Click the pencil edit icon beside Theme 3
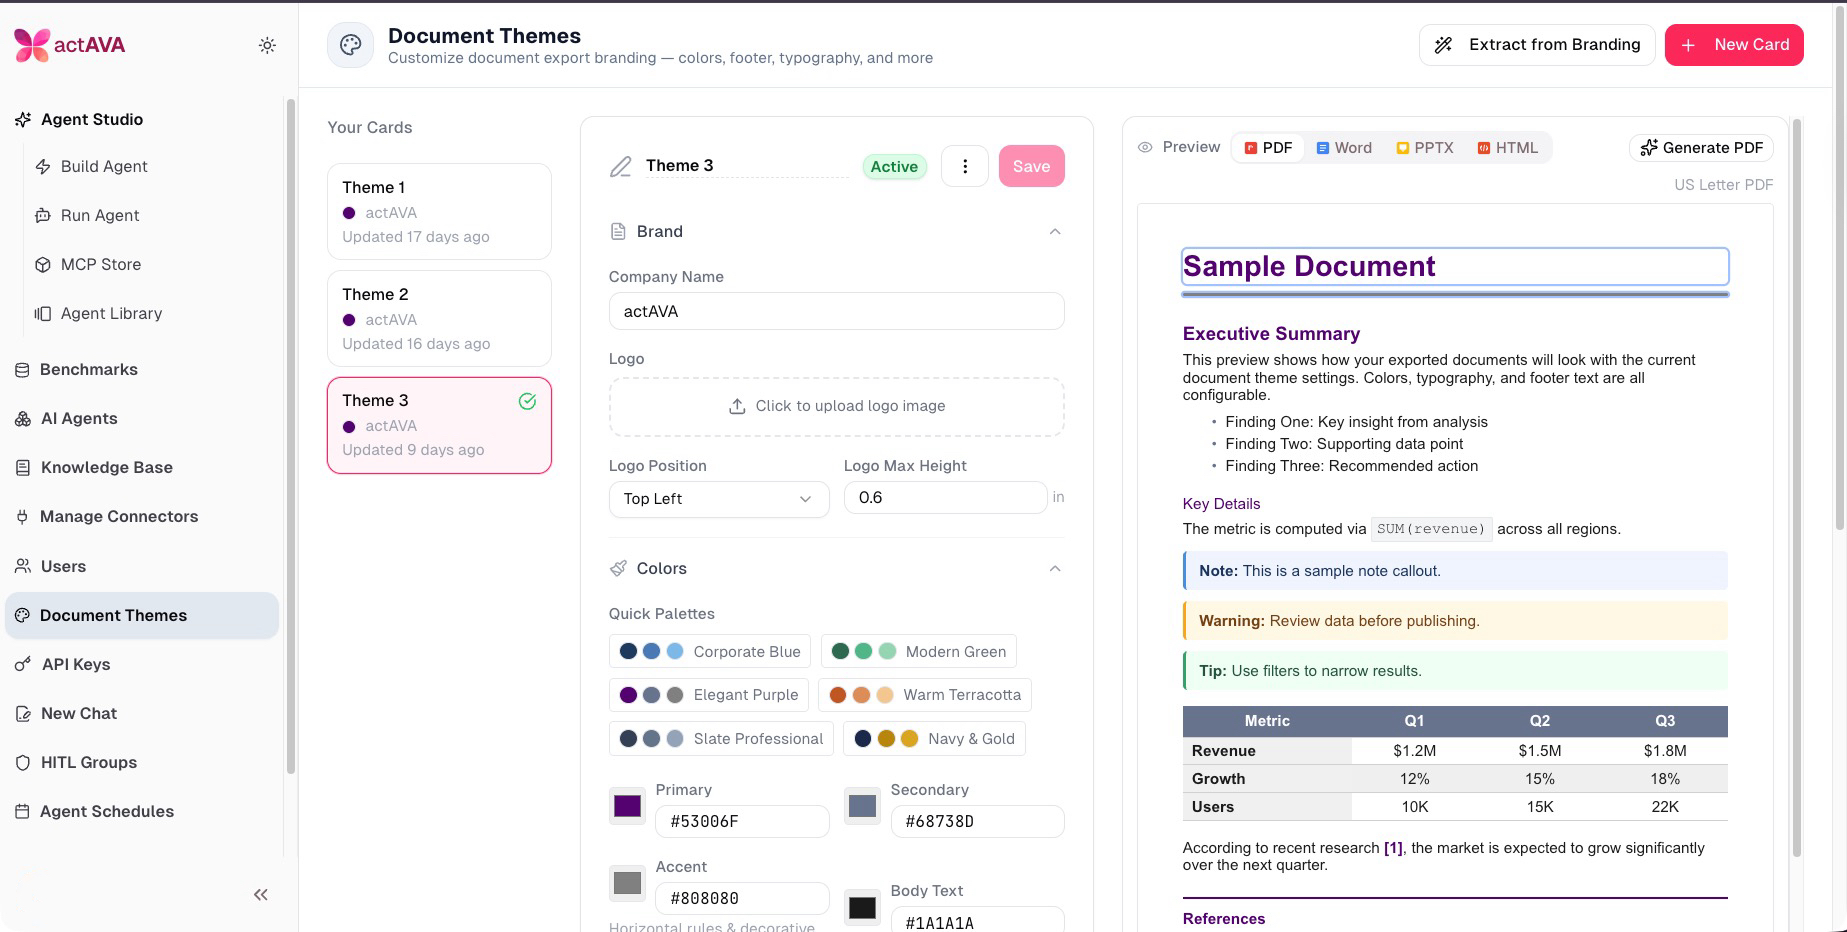1847x932 pixels. (621, 167)
